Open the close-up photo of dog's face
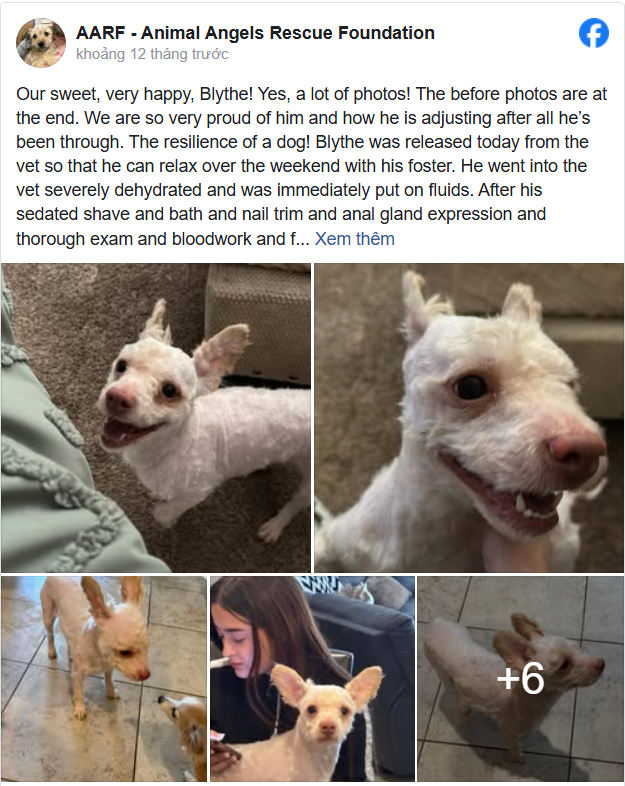The height and width of the screenshot is (786, 625). coord(469,418)
